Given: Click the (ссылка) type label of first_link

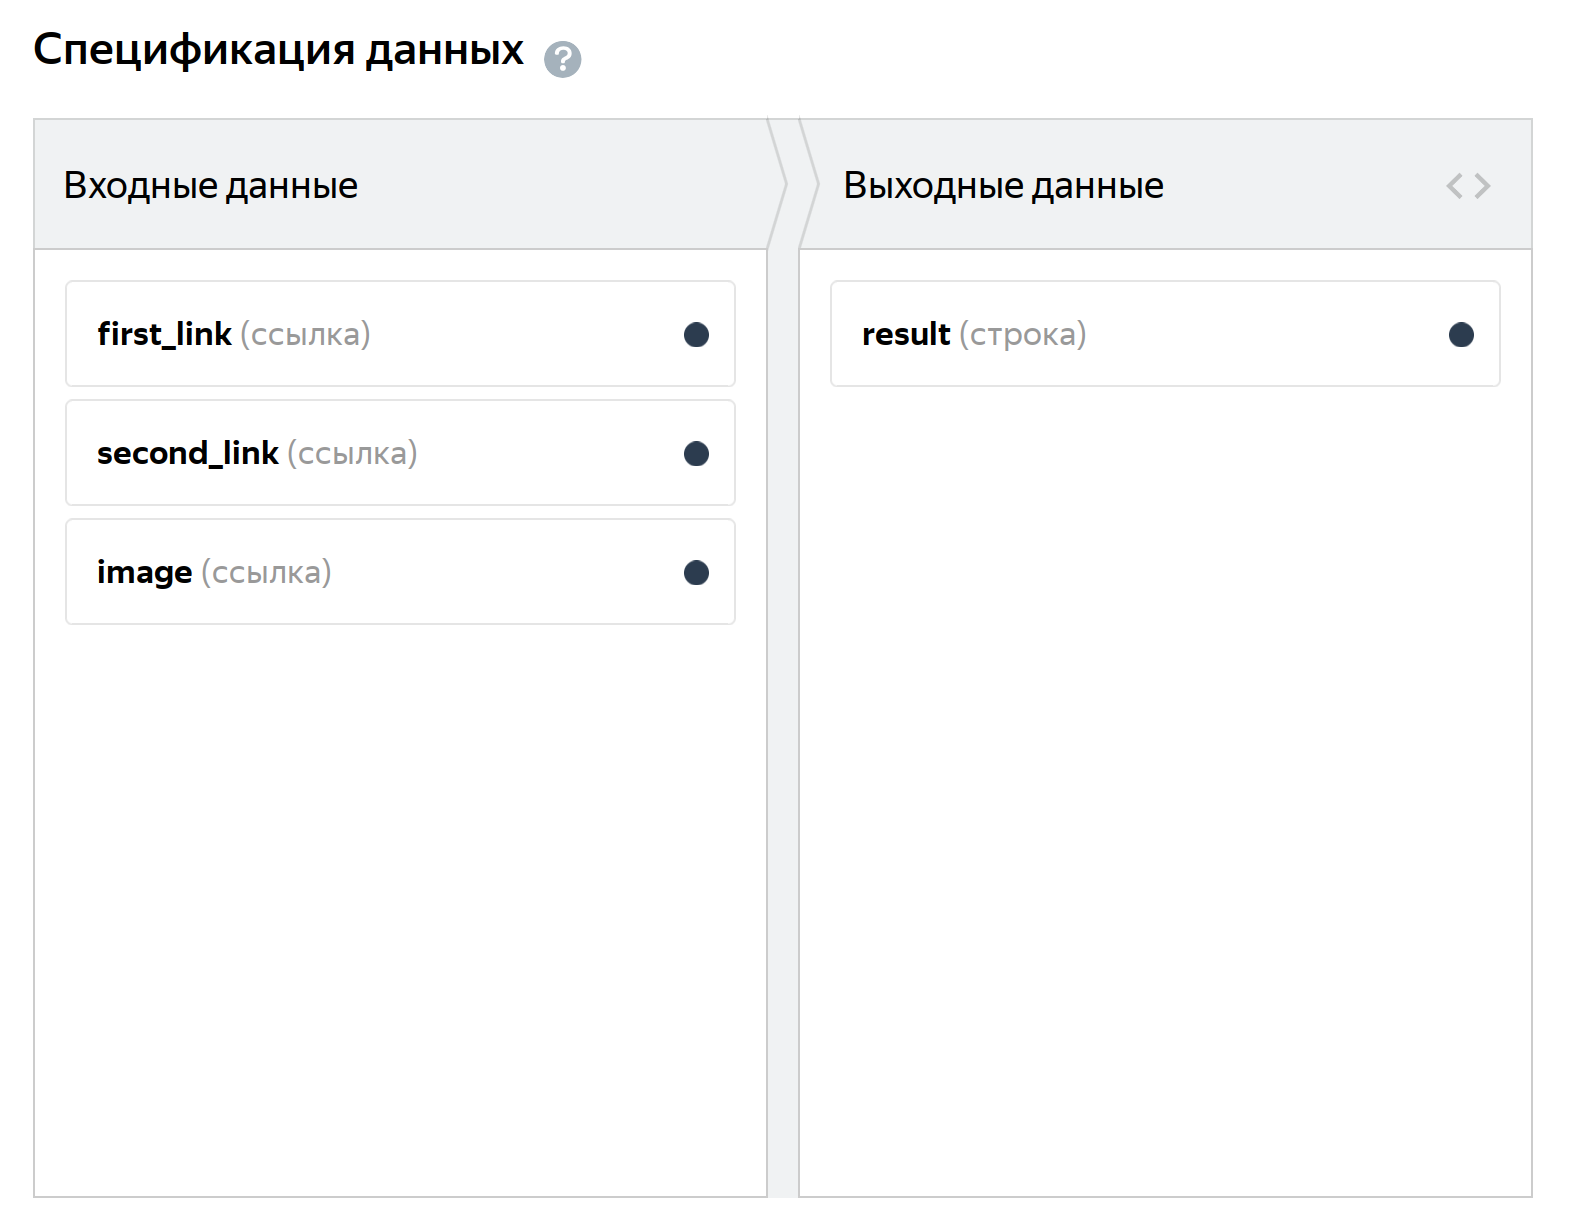Looking at the screenshot, I should (305, 334).
